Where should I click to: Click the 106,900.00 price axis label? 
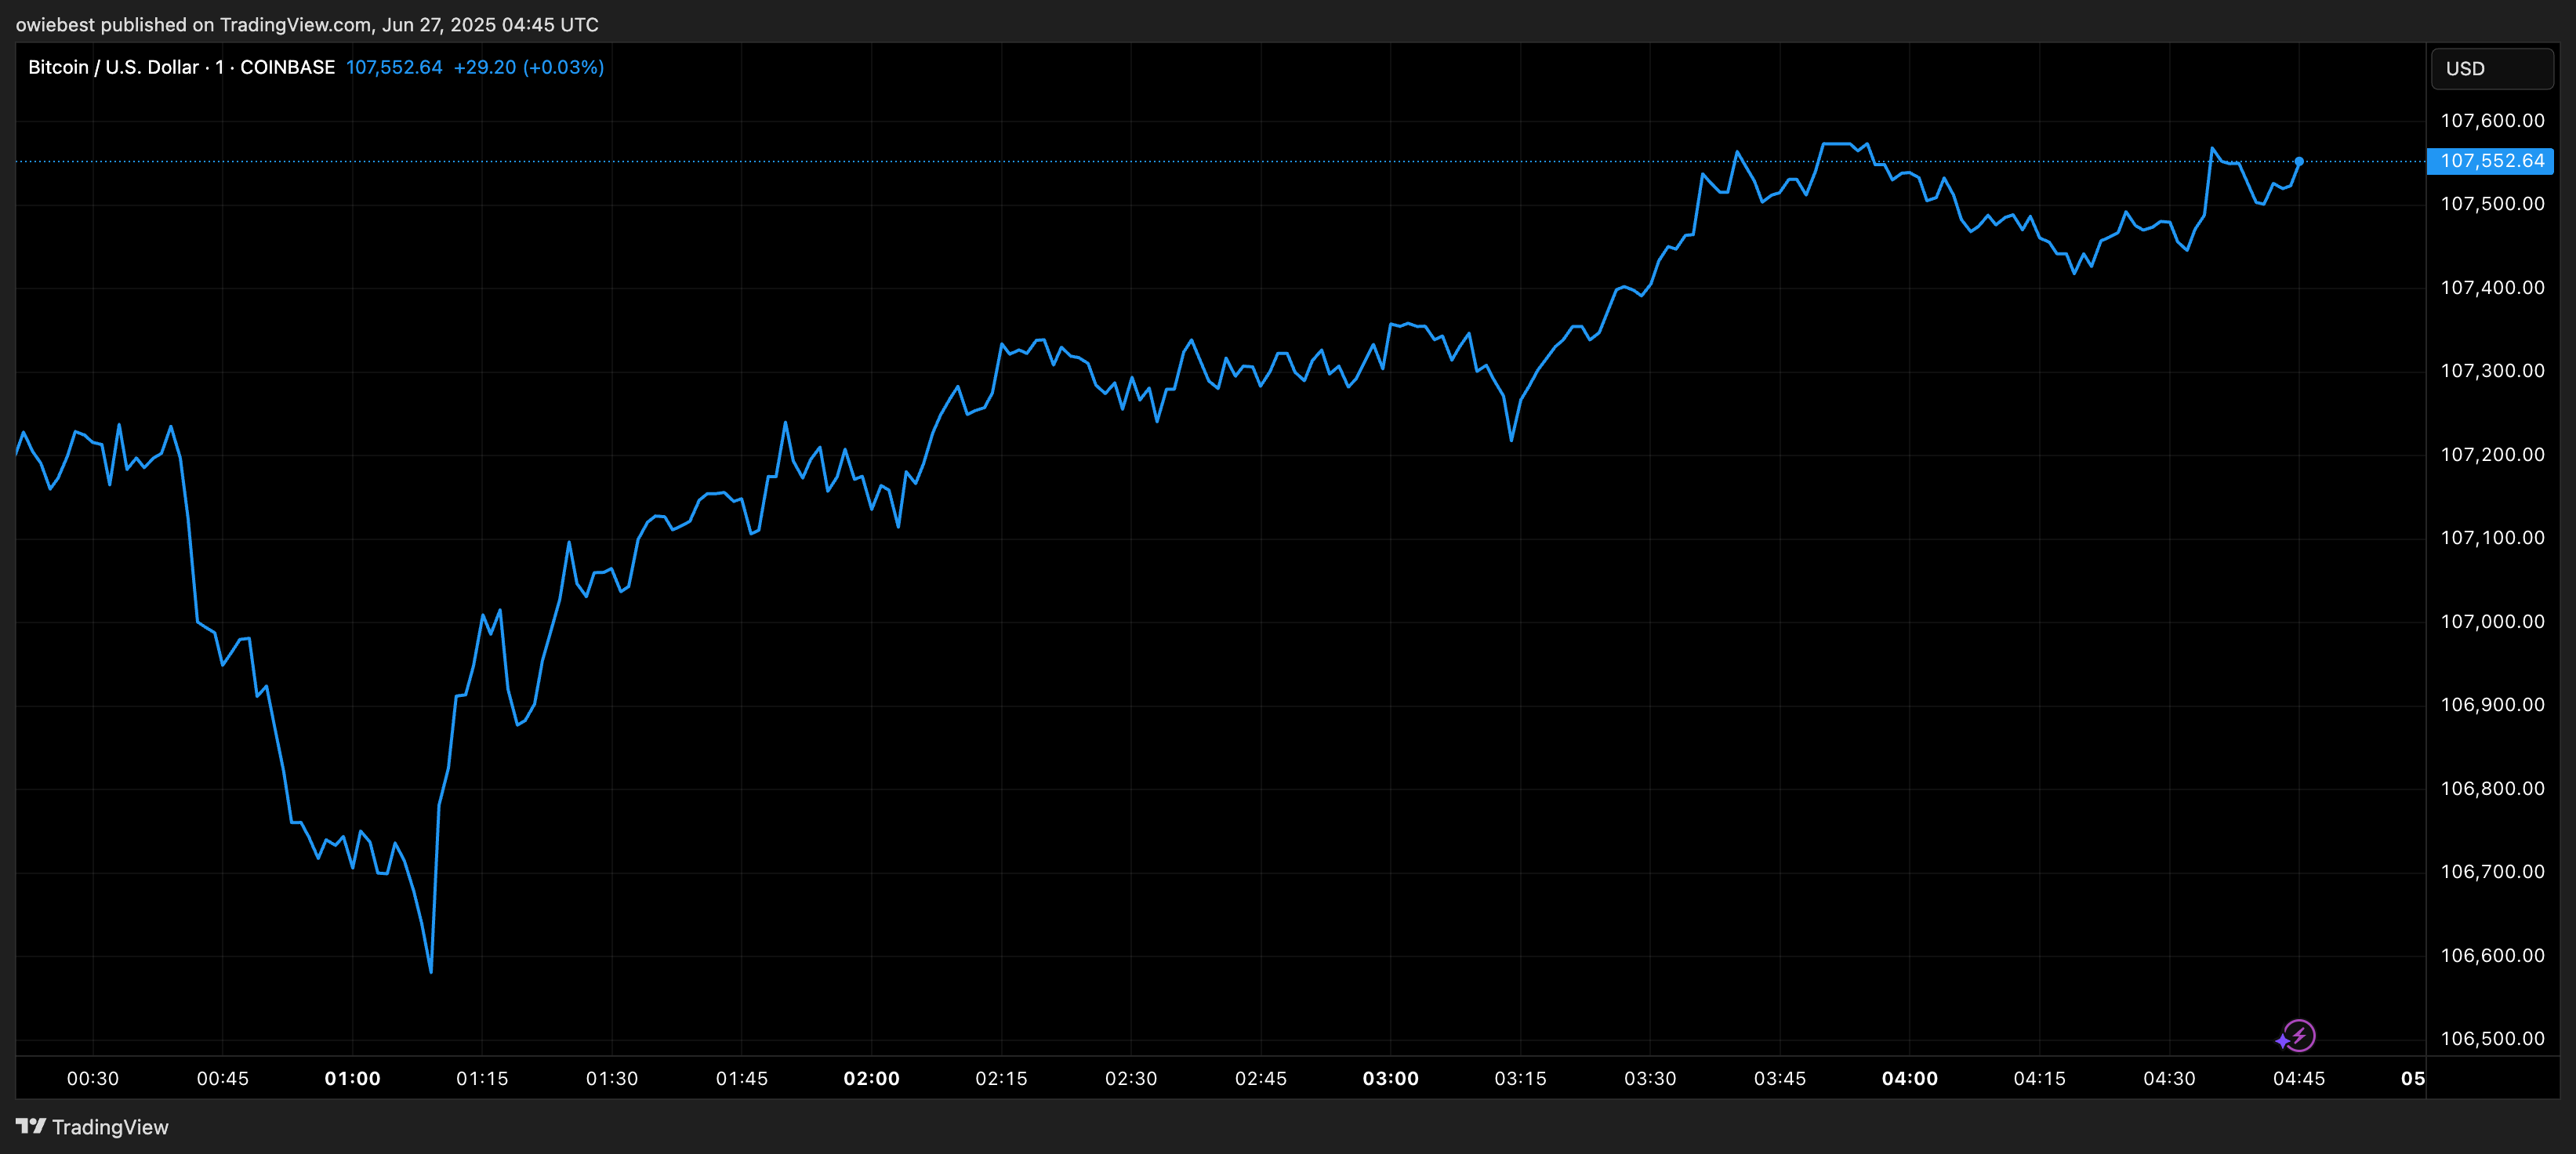(2492, 705)
